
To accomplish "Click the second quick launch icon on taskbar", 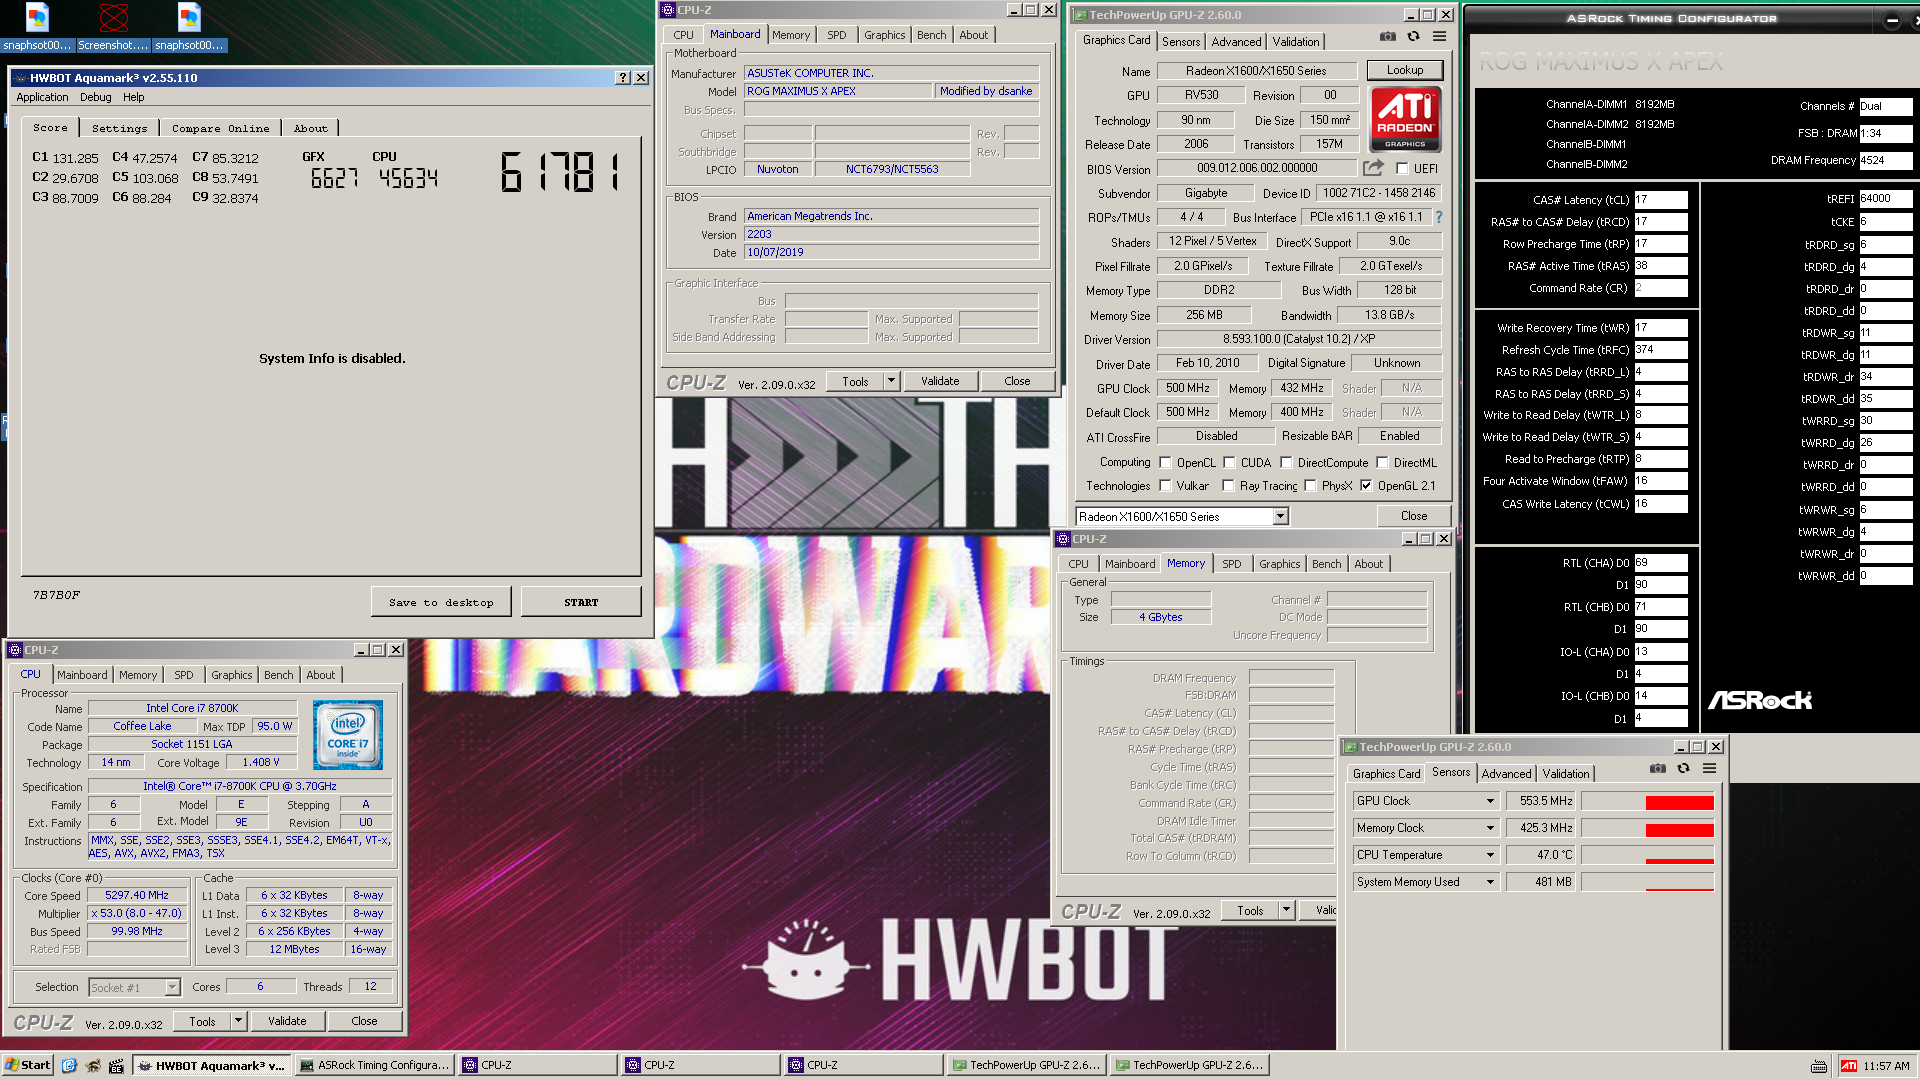I will point(93,1066).
